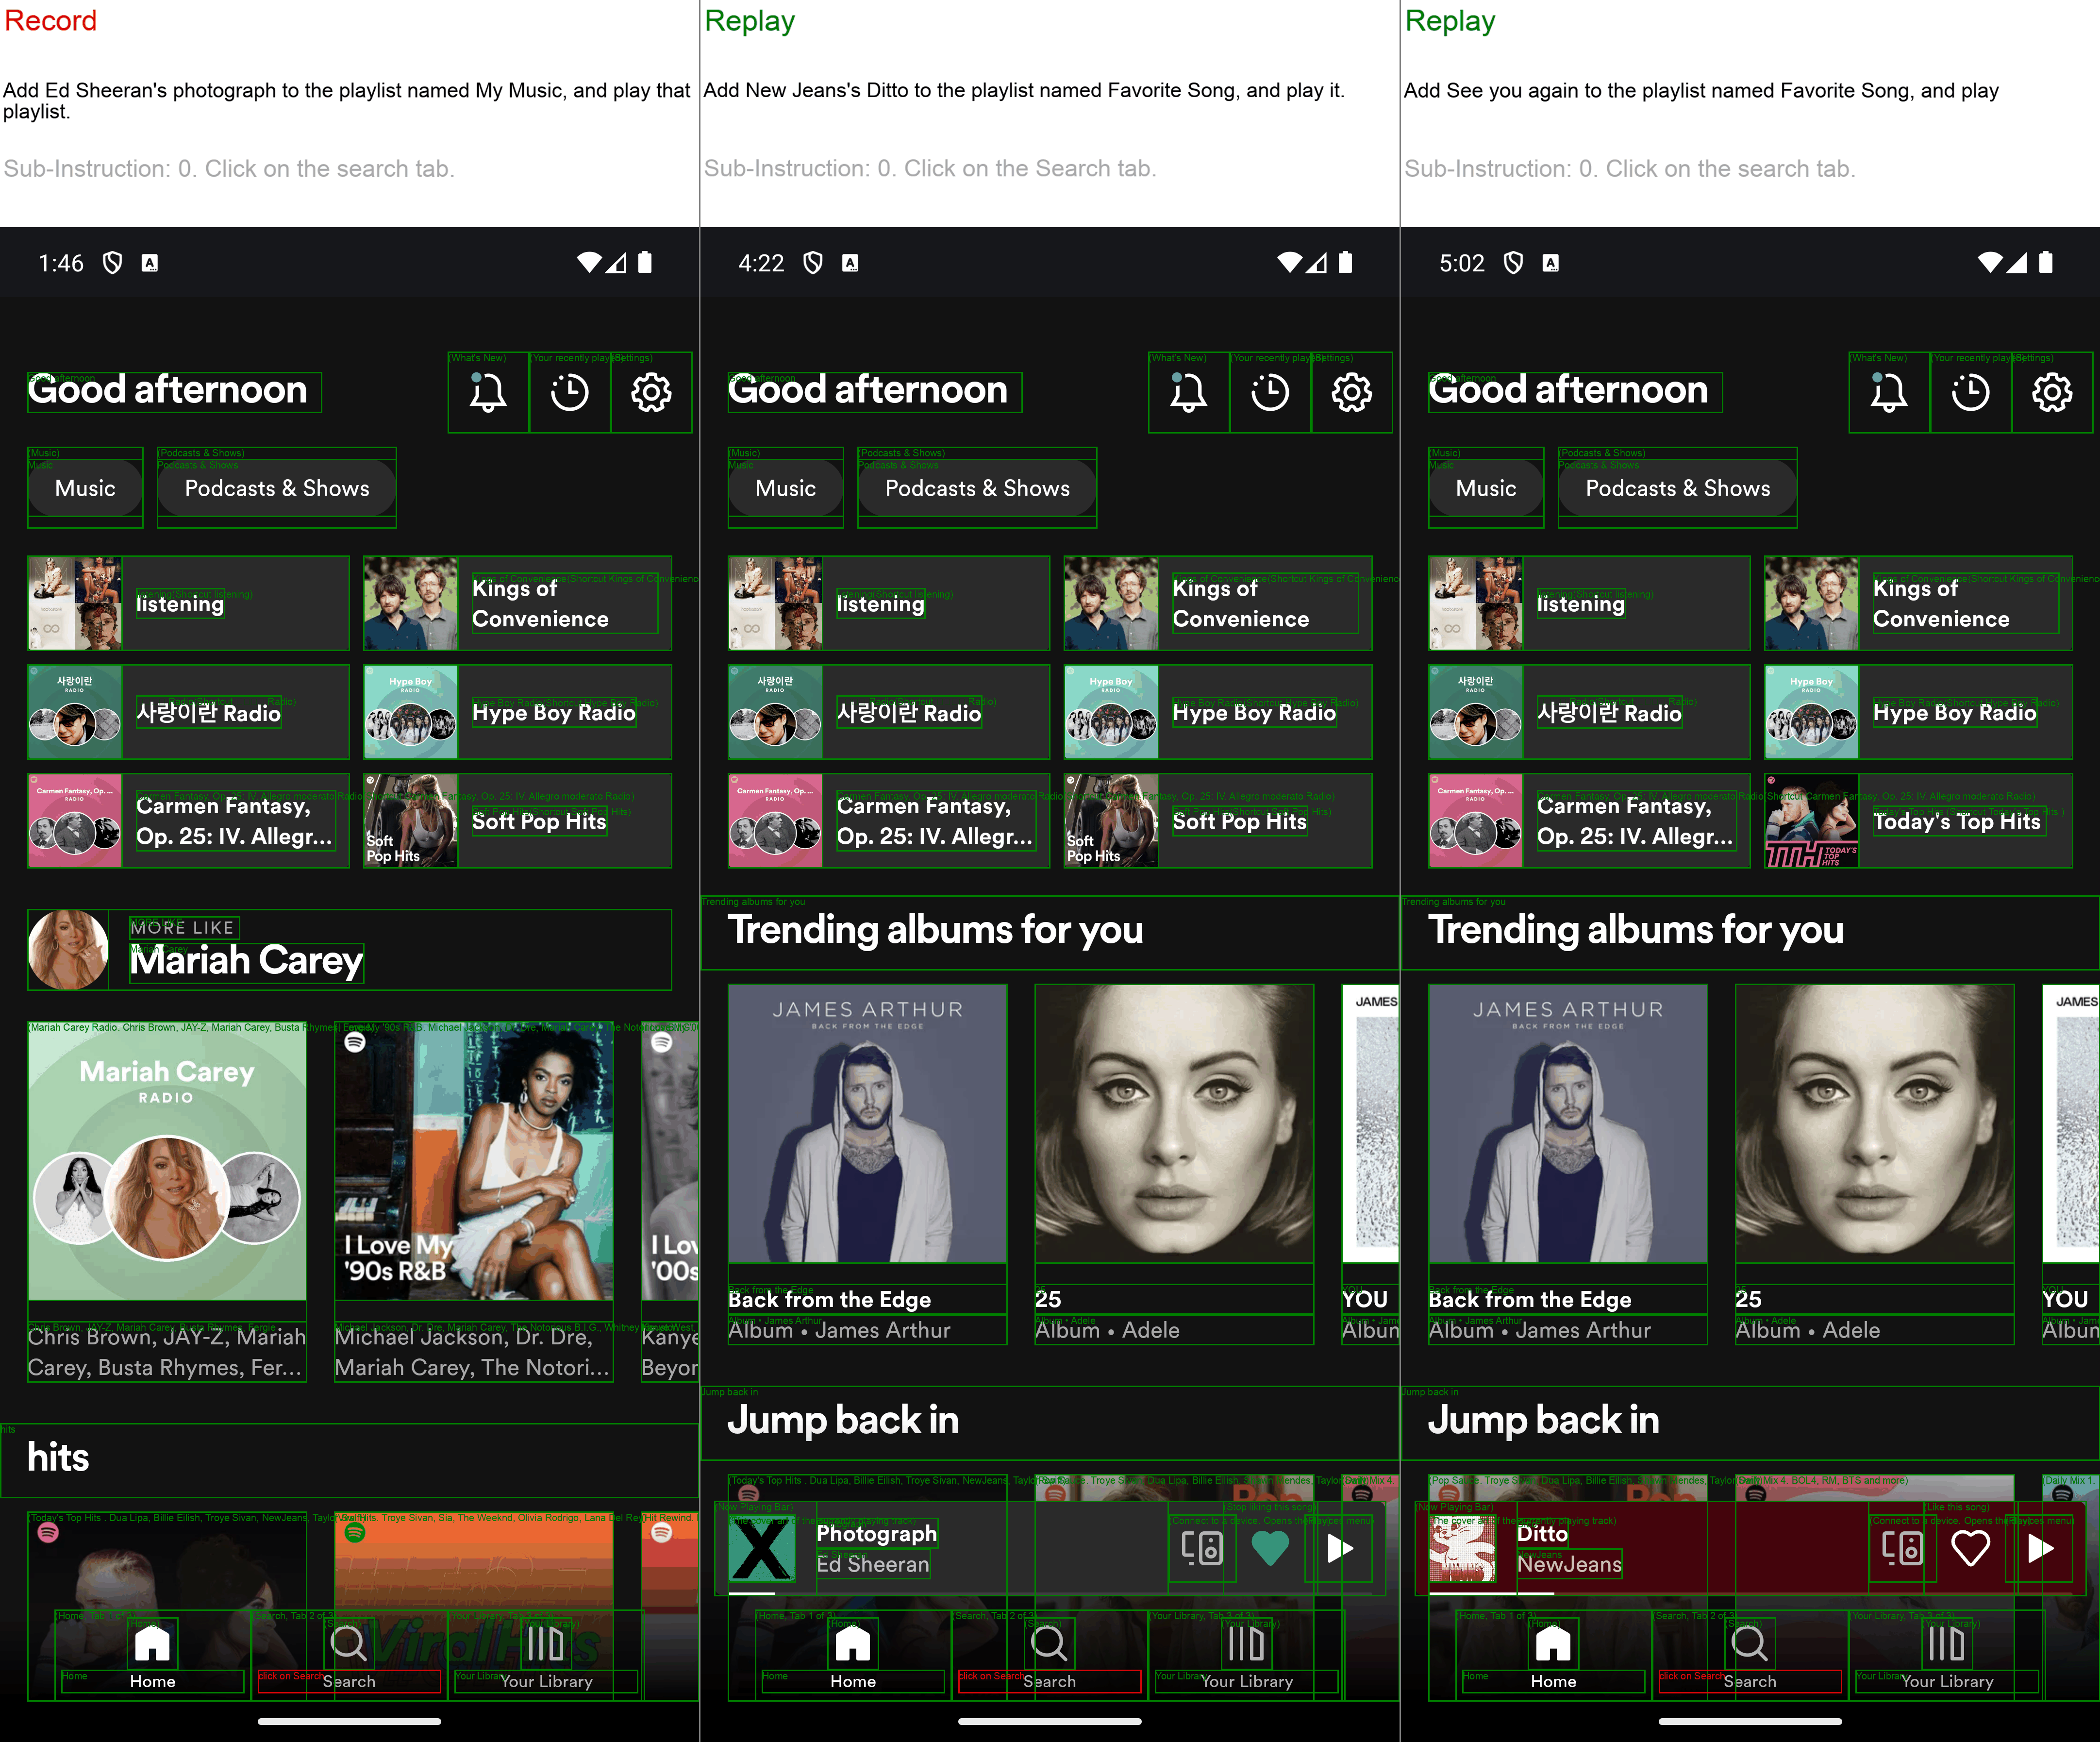The image size is (2100, 1742).
Task: Open Mariah Carey Radio cover
Action: [167, 1166]
